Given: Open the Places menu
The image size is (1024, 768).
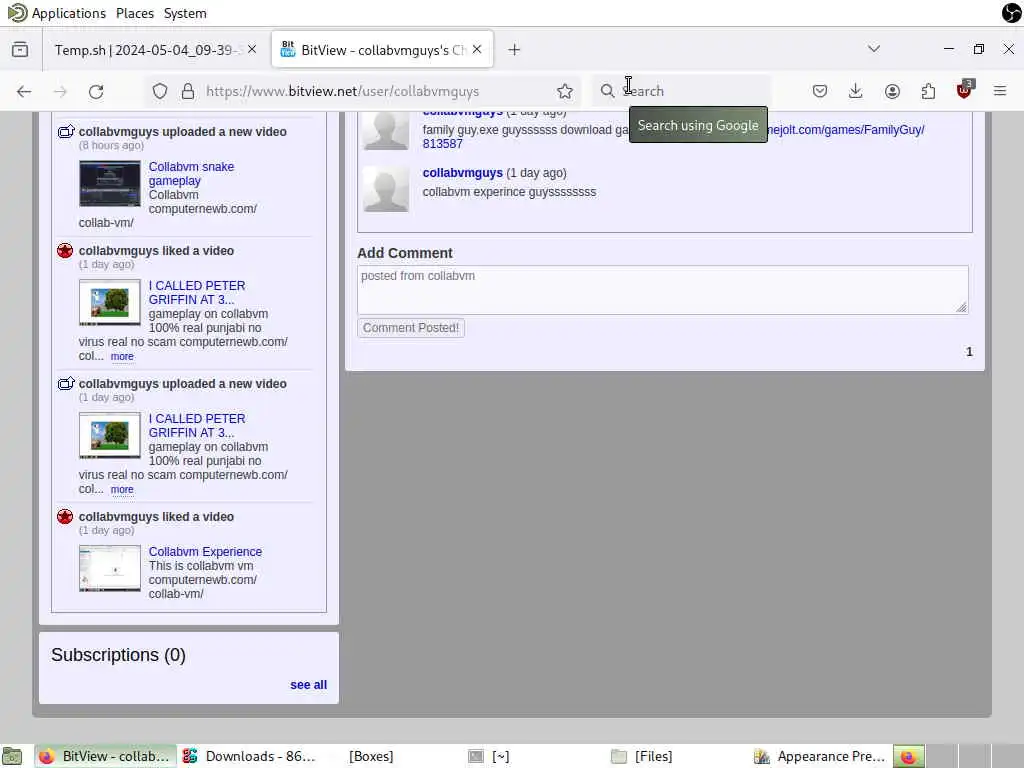Looking at the screenshot, I should (x=135, y=13).
